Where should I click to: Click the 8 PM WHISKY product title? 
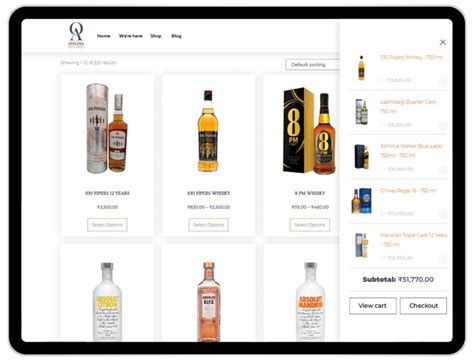(310, 193)
